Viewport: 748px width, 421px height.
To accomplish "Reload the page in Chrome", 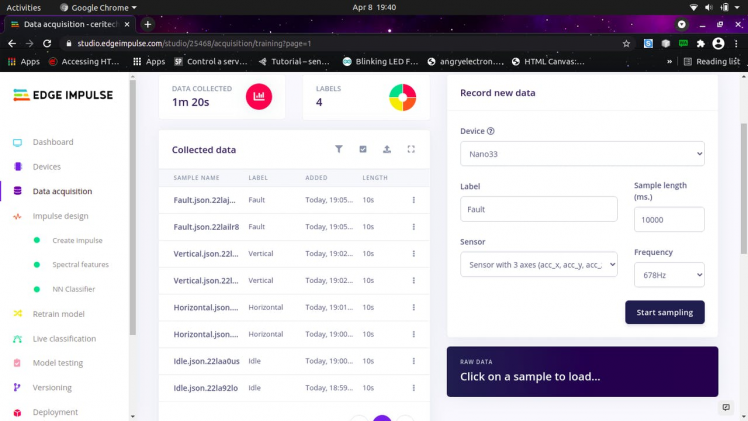I will coord(47,43).
